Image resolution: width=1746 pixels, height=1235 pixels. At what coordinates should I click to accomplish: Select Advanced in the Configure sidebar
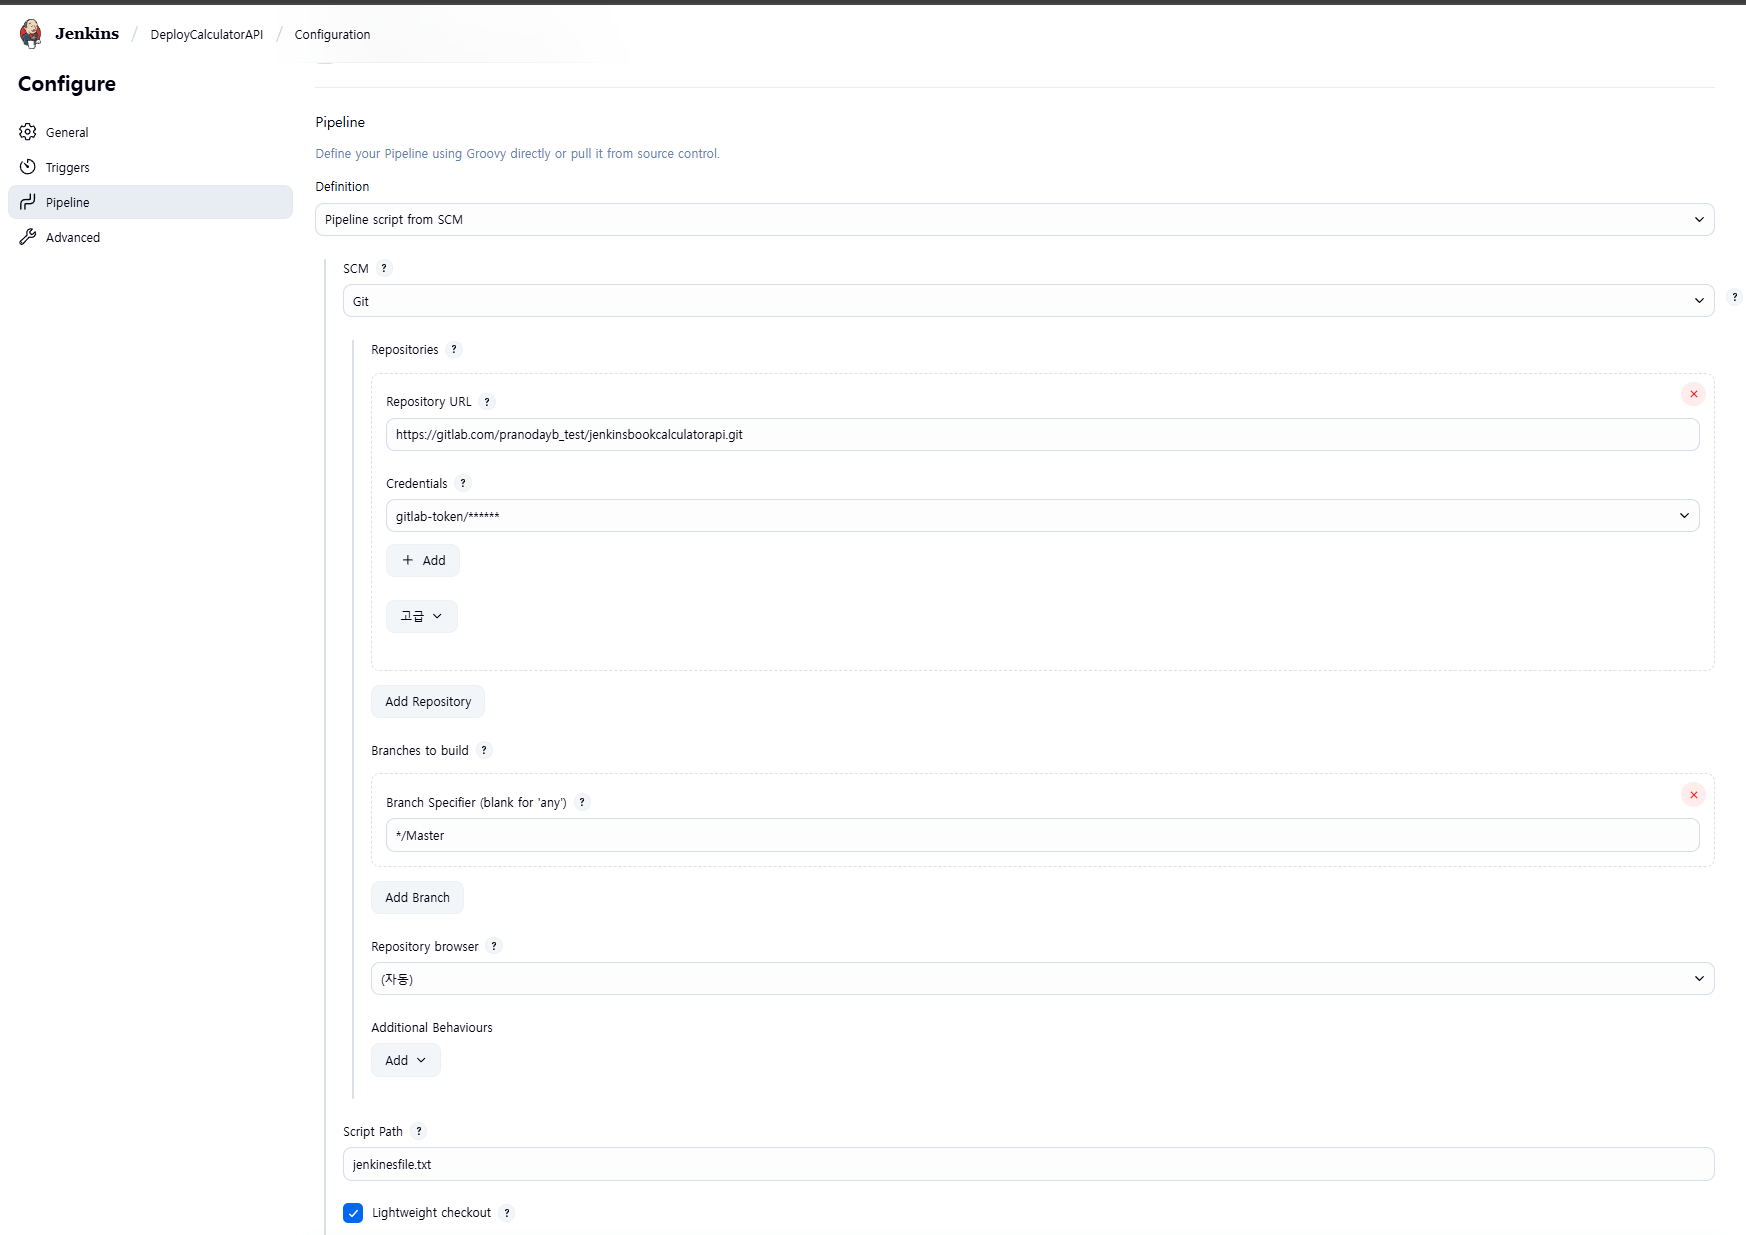point(150,237)
